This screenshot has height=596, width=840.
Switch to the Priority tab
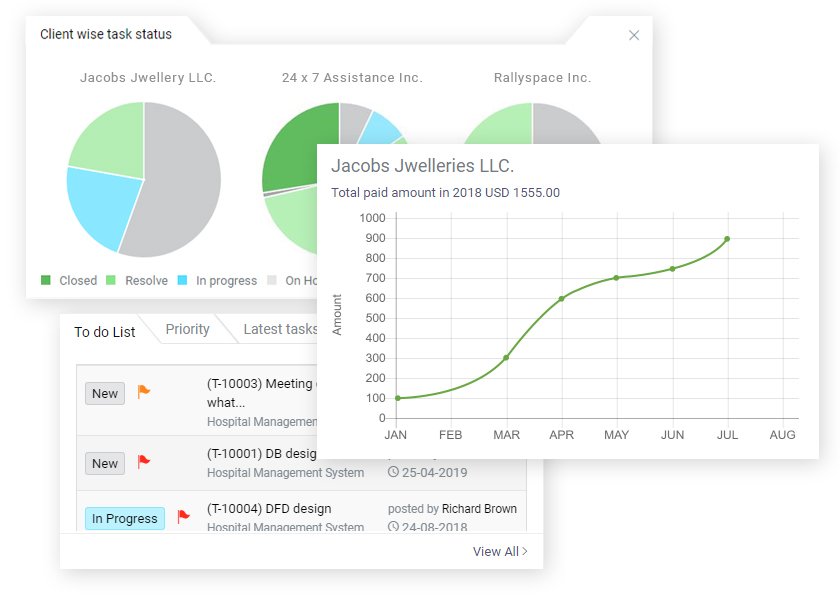[x=187, y=329]
